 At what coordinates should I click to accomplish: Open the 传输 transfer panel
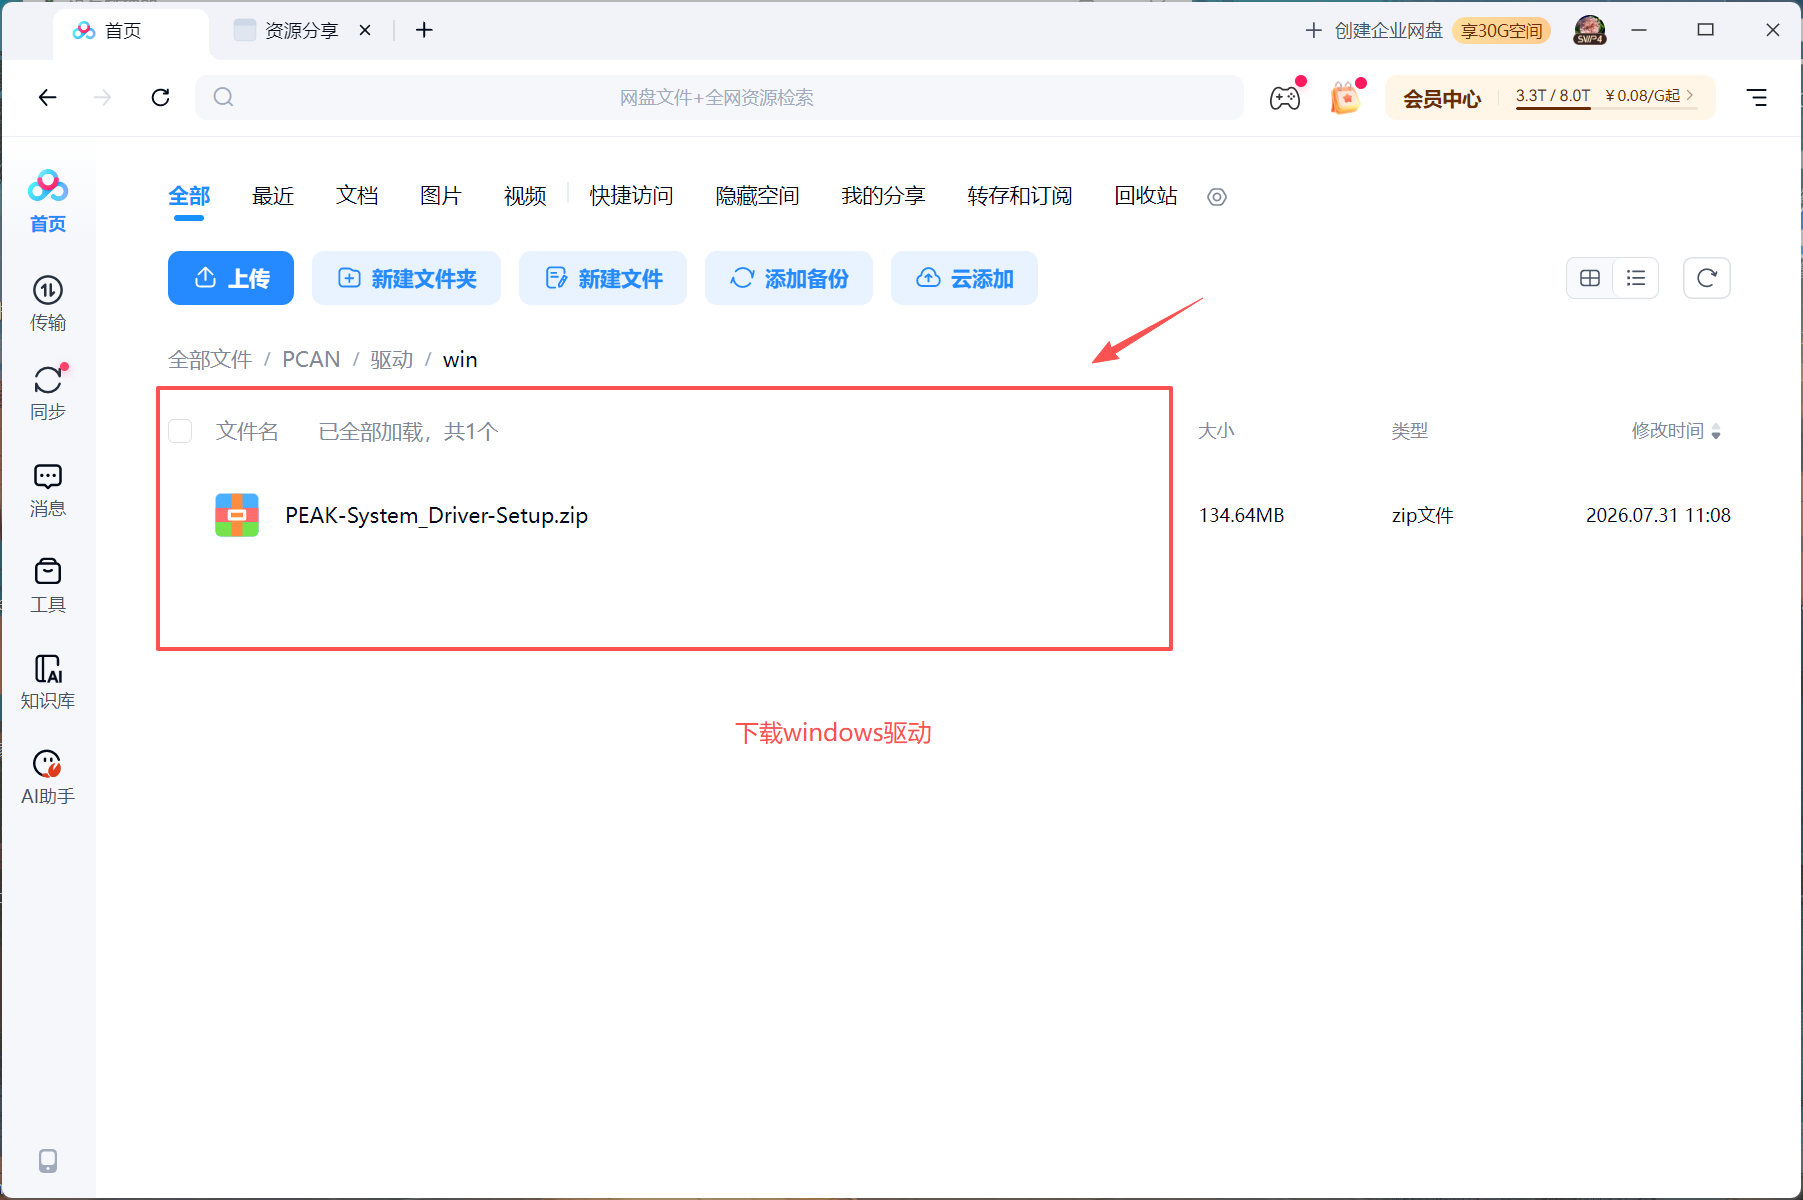(x=48, y=304)
